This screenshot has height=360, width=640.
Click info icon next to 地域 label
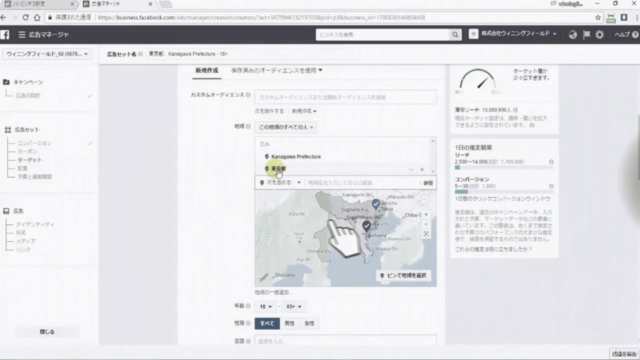pyautogui.click(x=248, y=127)
